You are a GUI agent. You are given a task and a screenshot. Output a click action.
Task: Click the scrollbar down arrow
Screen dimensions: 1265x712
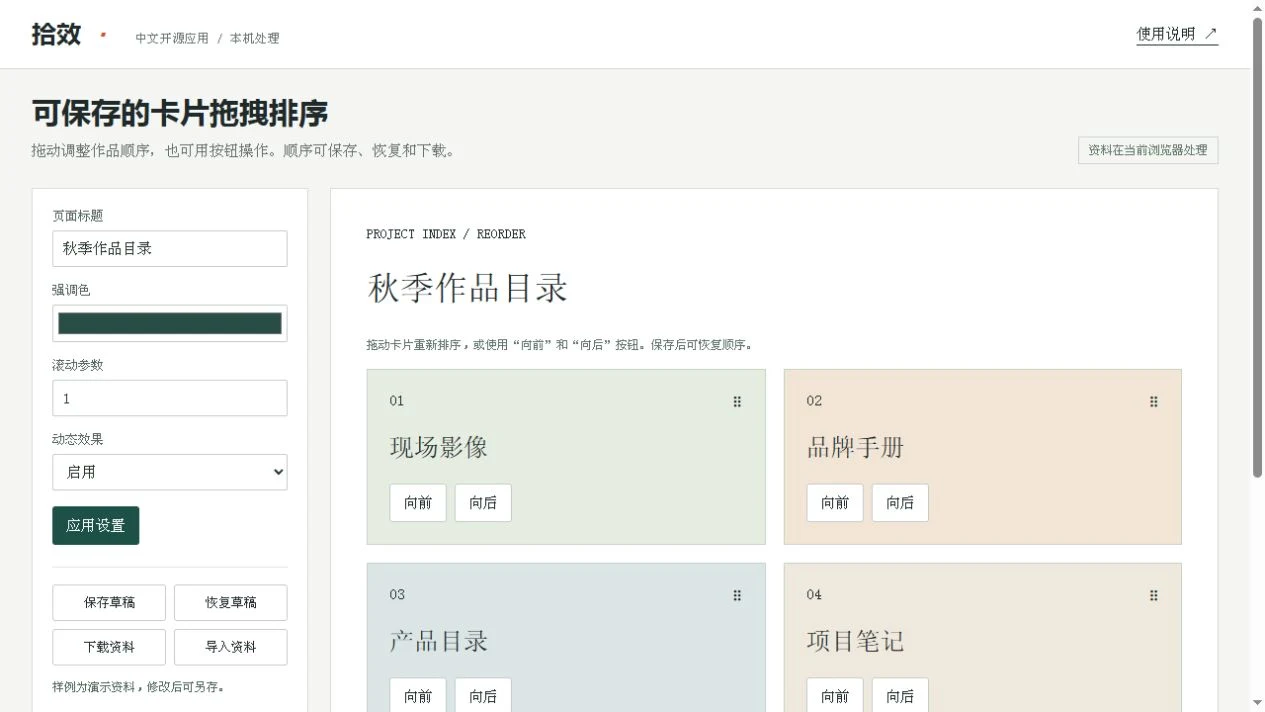tap(1257, 704)
